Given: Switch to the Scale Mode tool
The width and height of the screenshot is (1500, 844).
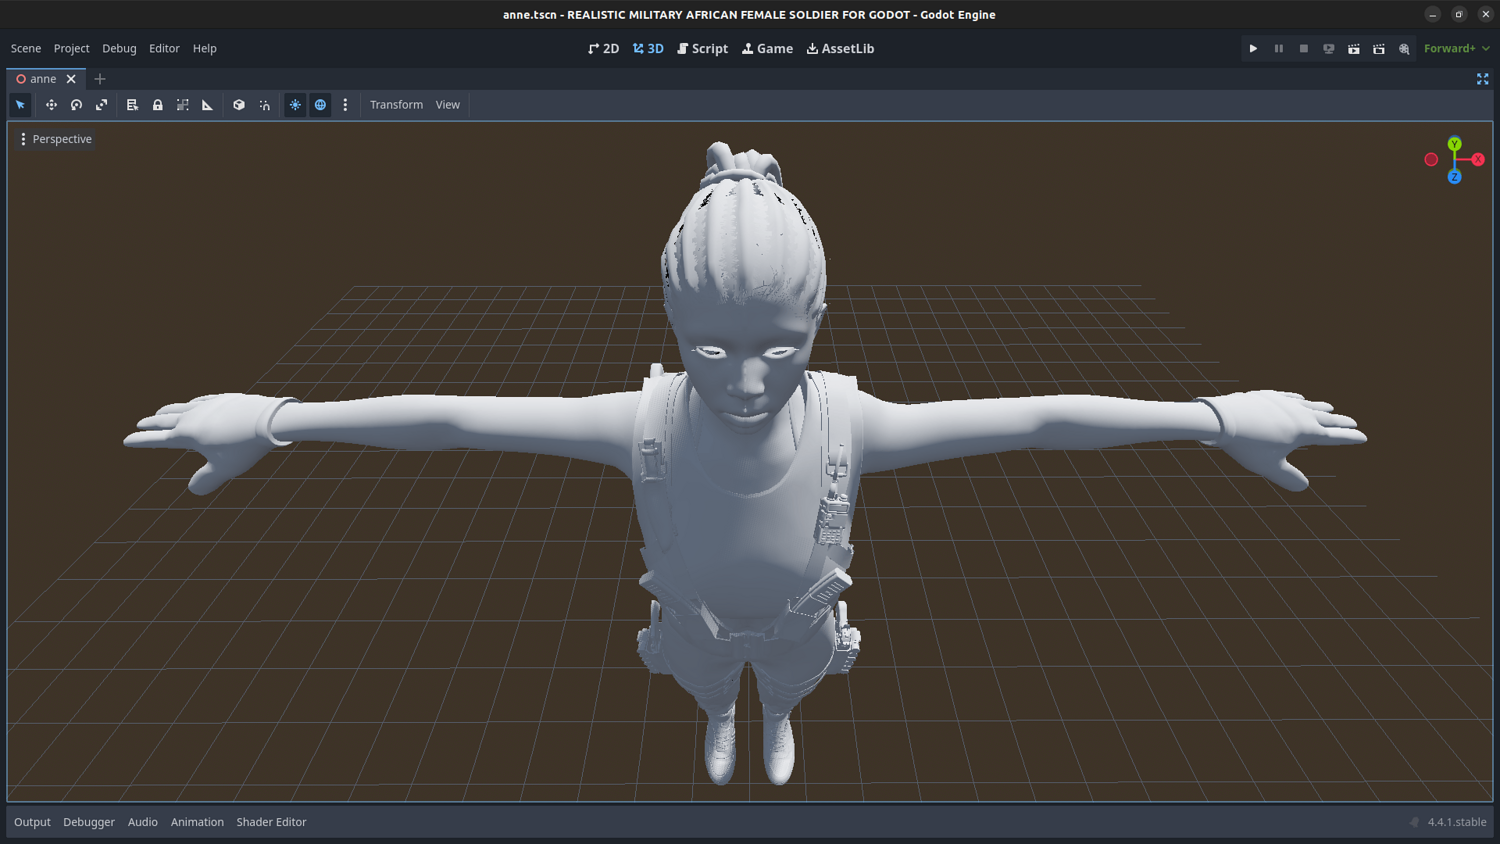Looking at the screenshot, I should 101,105.
